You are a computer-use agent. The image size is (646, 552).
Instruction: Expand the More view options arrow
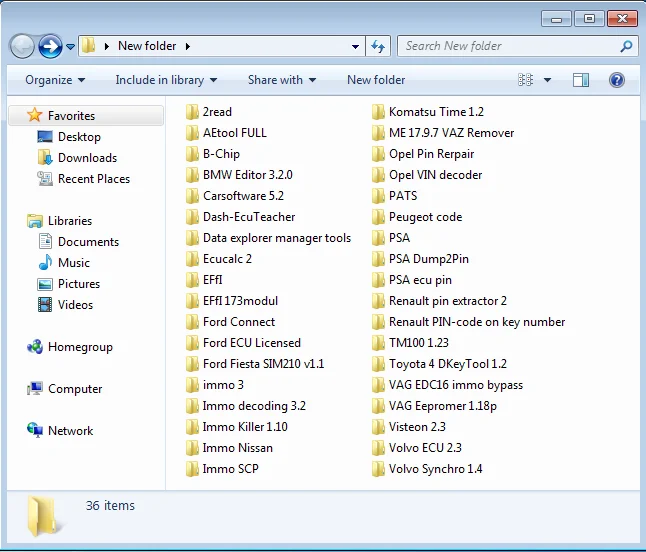[x=548, y=80]
